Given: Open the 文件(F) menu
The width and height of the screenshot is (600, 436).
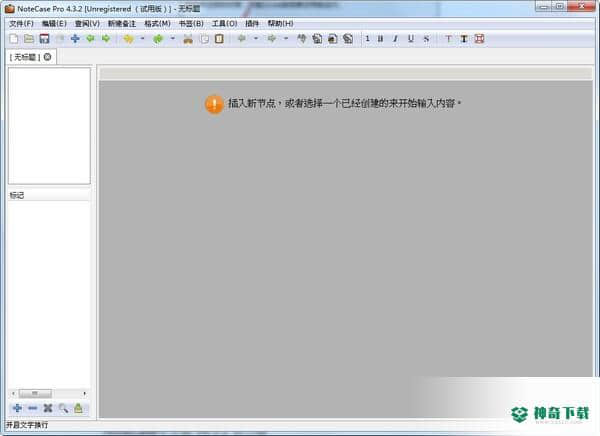Looking at the screenshot, I should pyautogui.click(x=21, y=24).
